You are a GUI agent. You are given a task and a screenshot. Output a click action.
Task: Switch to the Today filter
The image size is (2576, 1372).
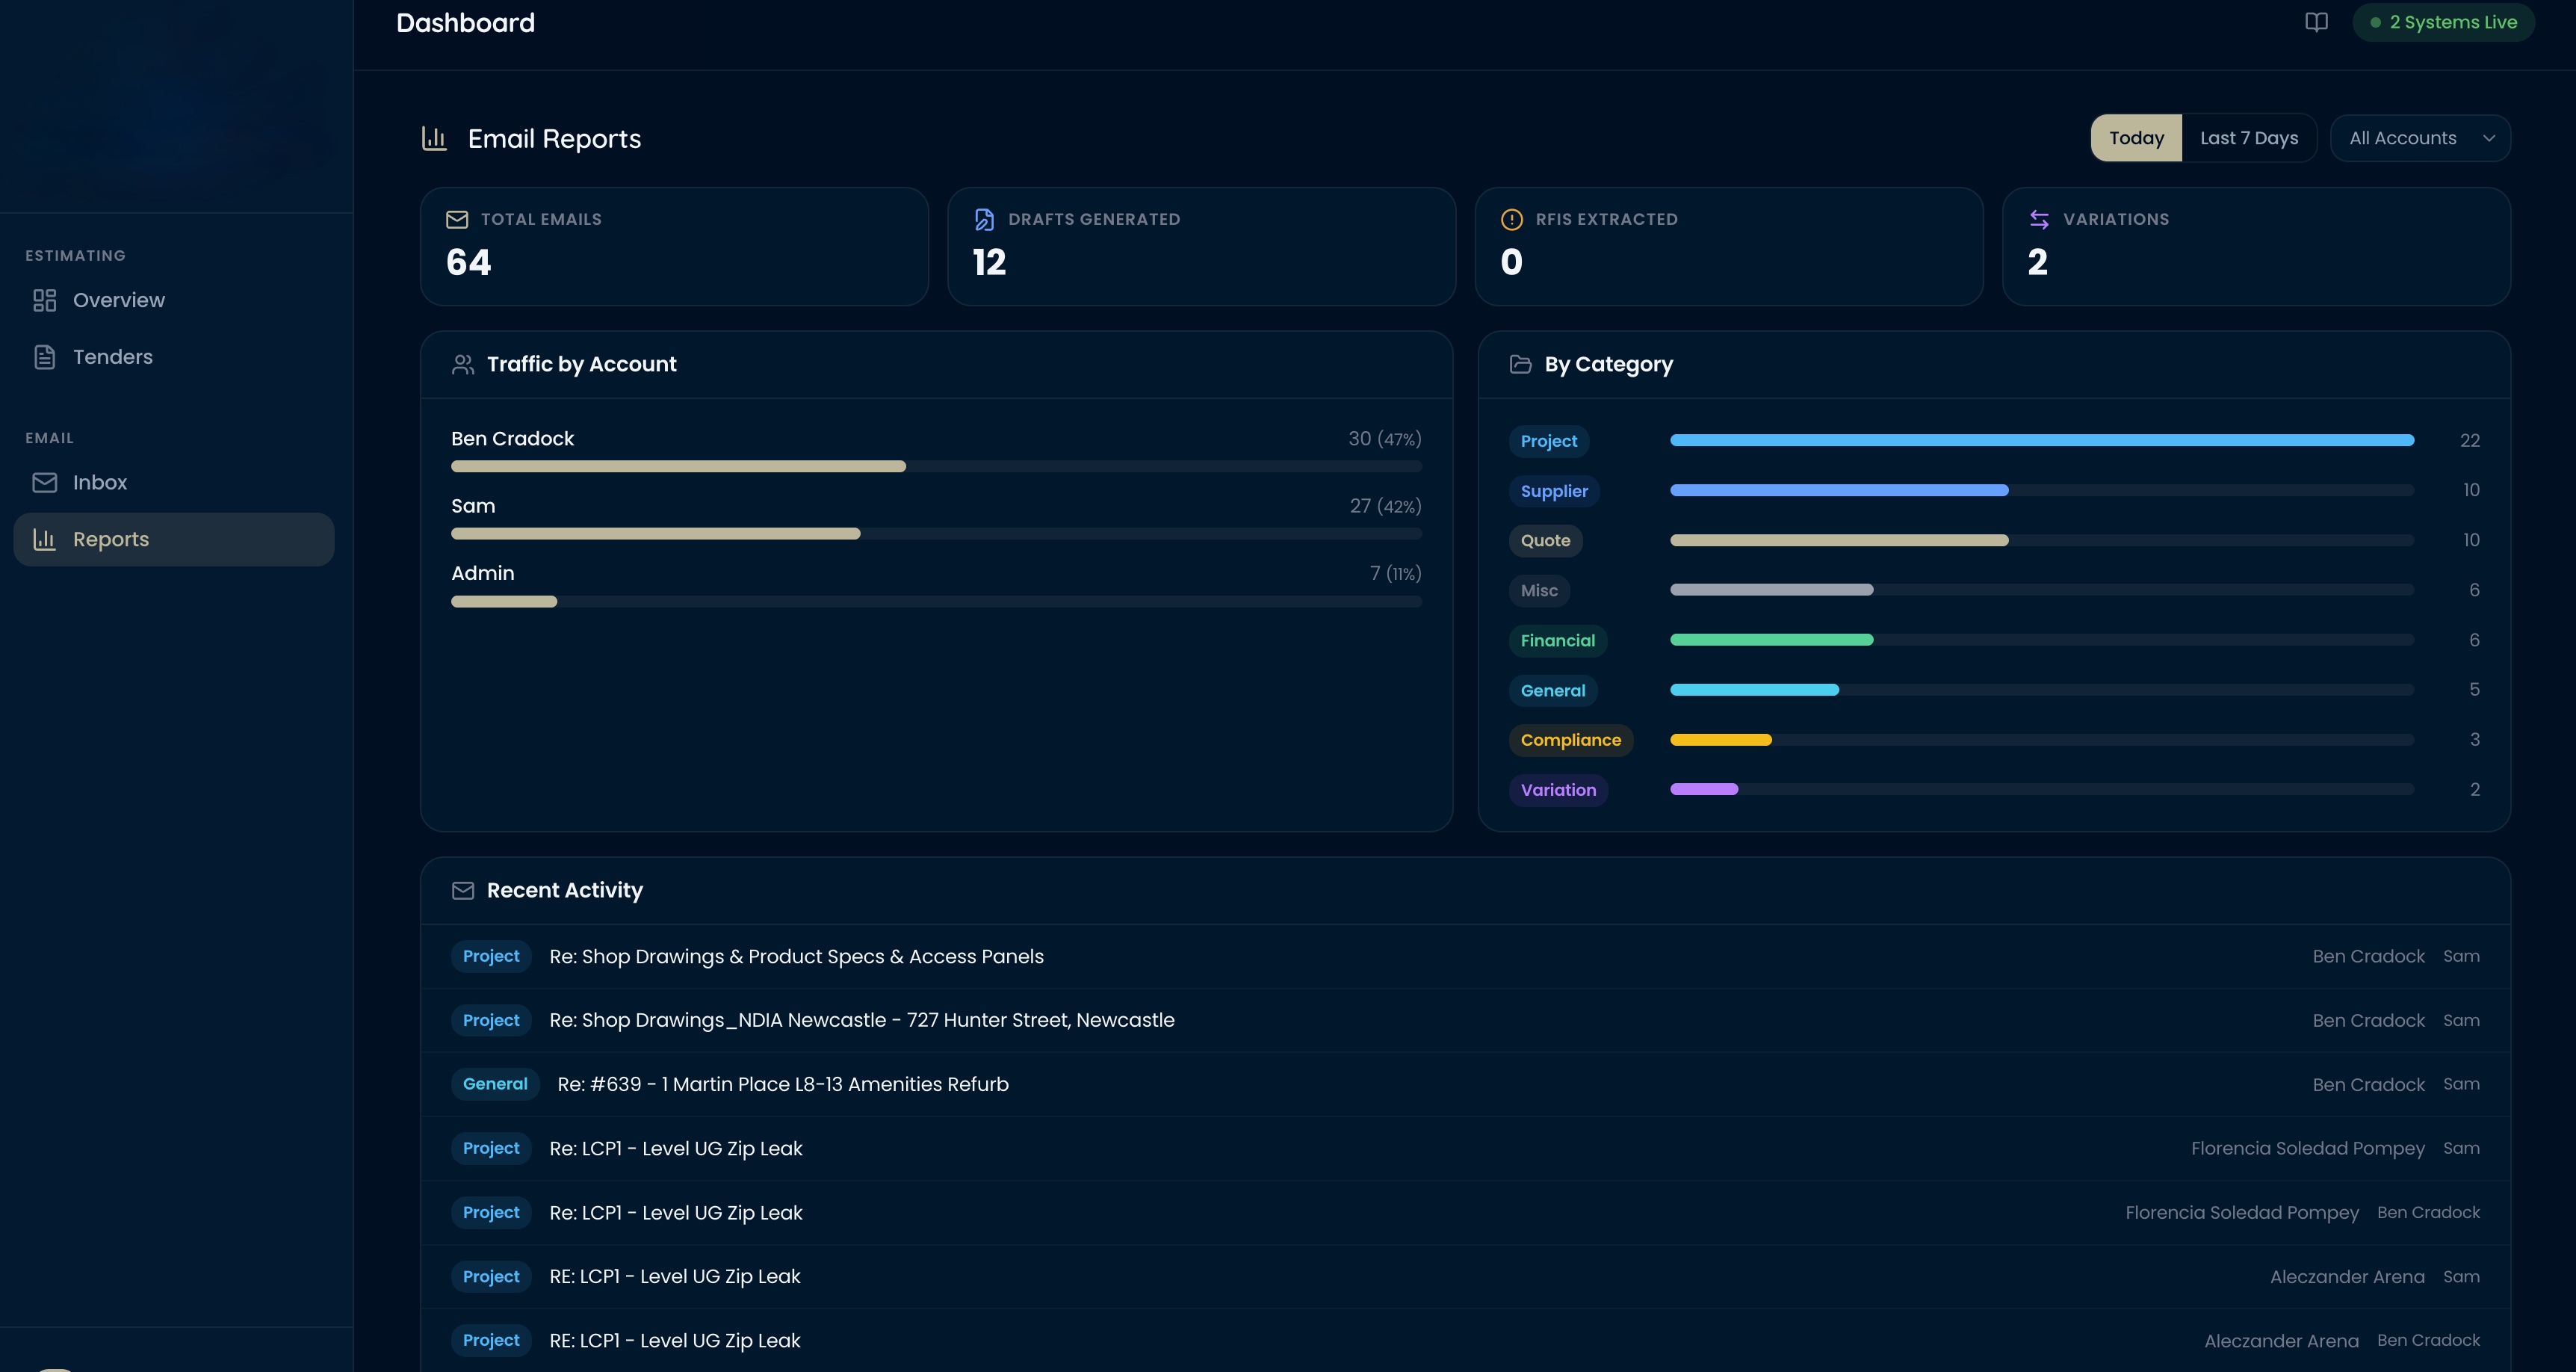2136,138
